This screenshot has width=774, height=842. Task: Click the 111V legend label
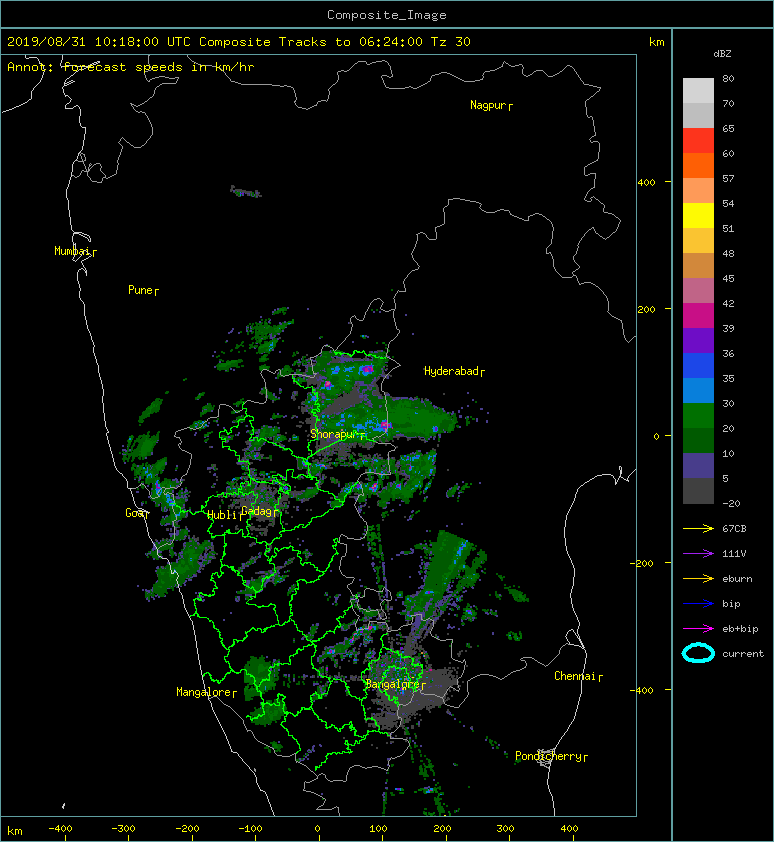click(734, 554)
